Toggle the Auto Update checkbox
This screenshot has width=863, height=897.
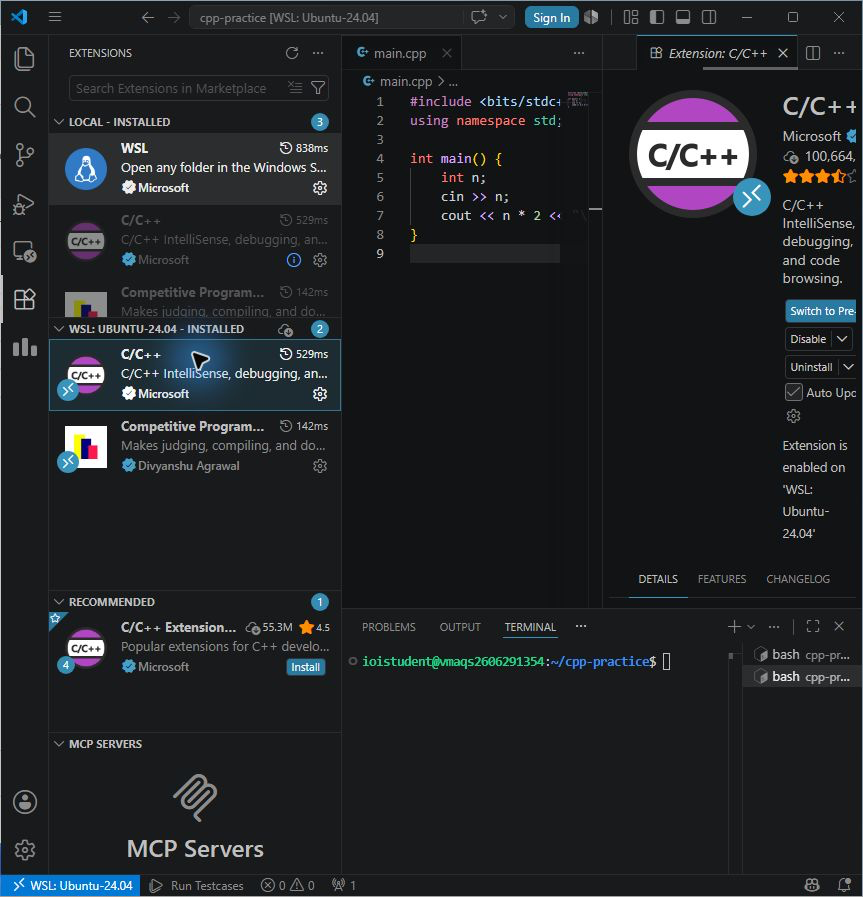793,392
